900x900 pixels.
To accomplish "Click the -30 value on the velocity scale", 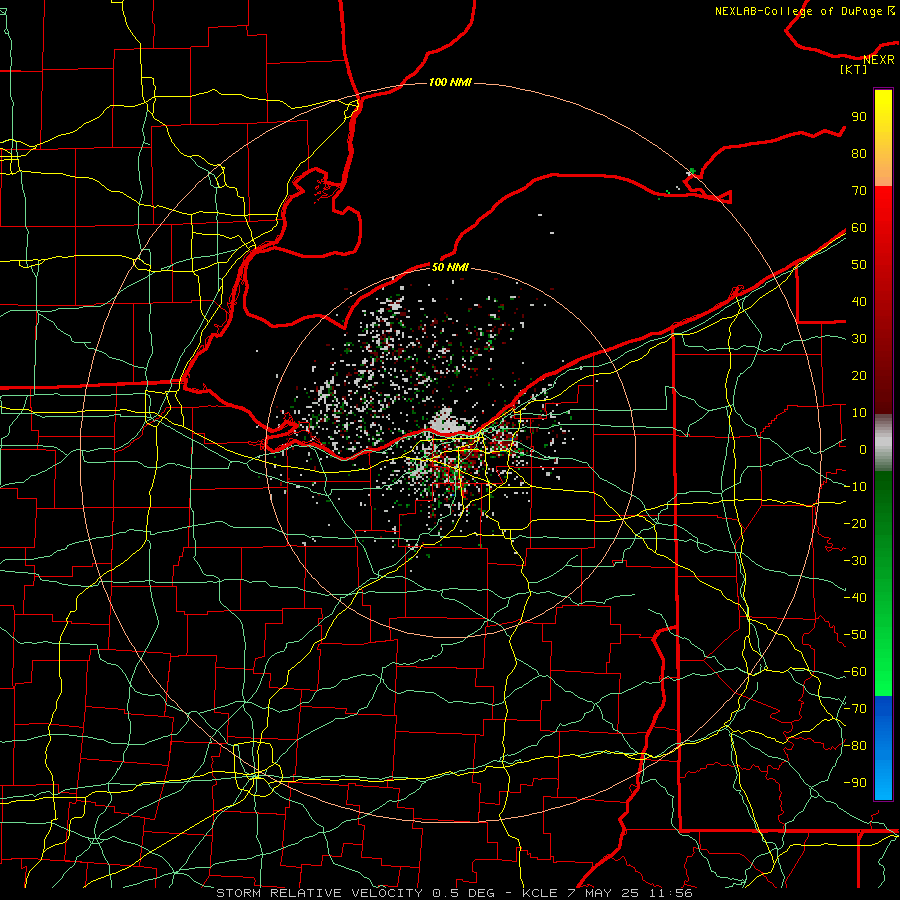I will coord(855,561).
